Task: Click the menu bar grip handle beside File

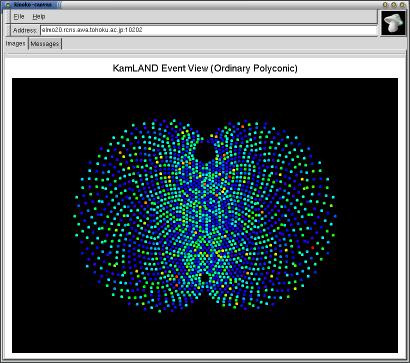Action: tap(8, 17)
